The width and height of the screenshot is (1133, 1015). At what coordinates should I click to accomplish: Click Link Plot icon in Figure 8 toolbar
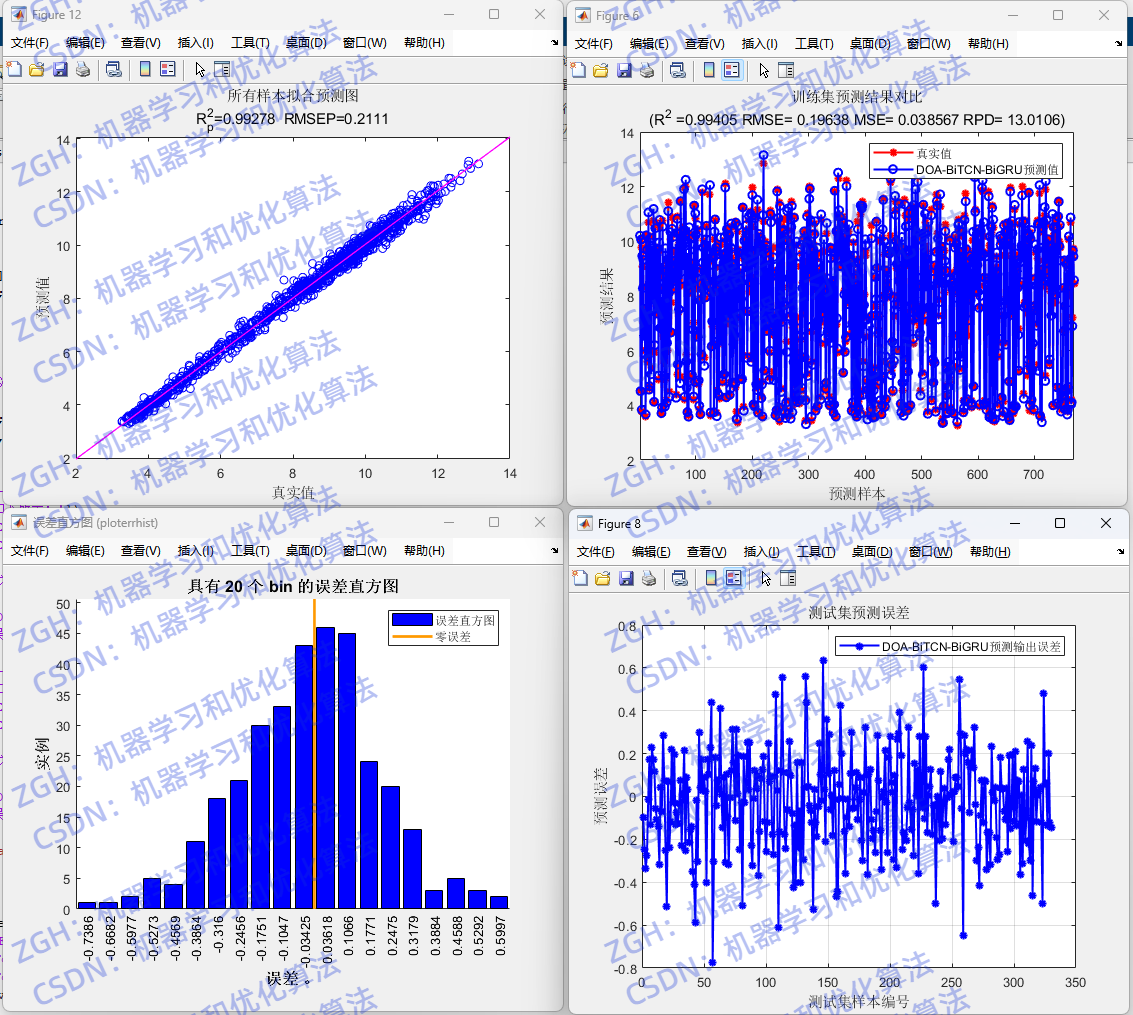coord(679,578)
